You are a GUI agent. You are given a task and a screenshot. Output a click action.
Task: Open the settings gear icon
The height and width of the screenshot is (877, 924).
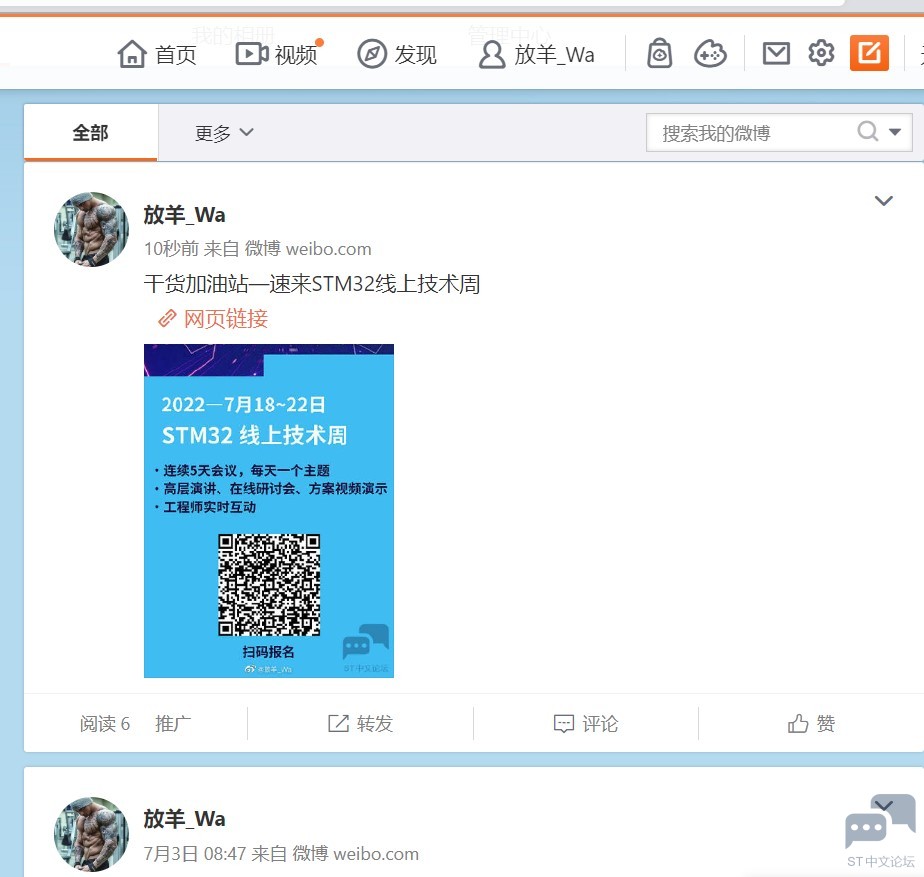(821, 53)
